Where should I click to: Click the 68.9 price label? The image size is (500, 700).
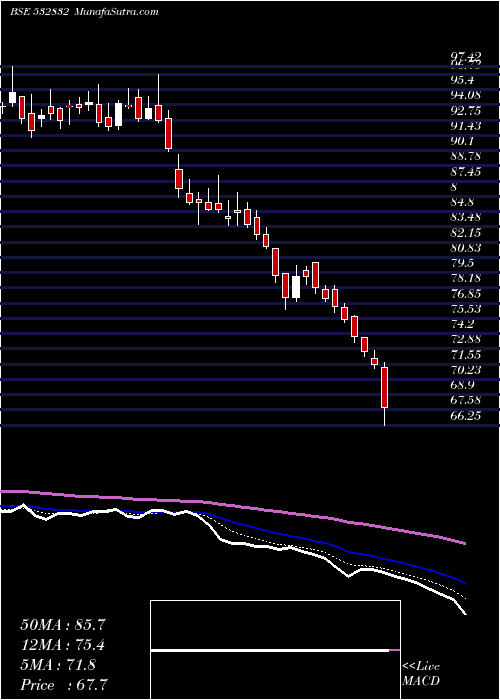click(462, 385)
